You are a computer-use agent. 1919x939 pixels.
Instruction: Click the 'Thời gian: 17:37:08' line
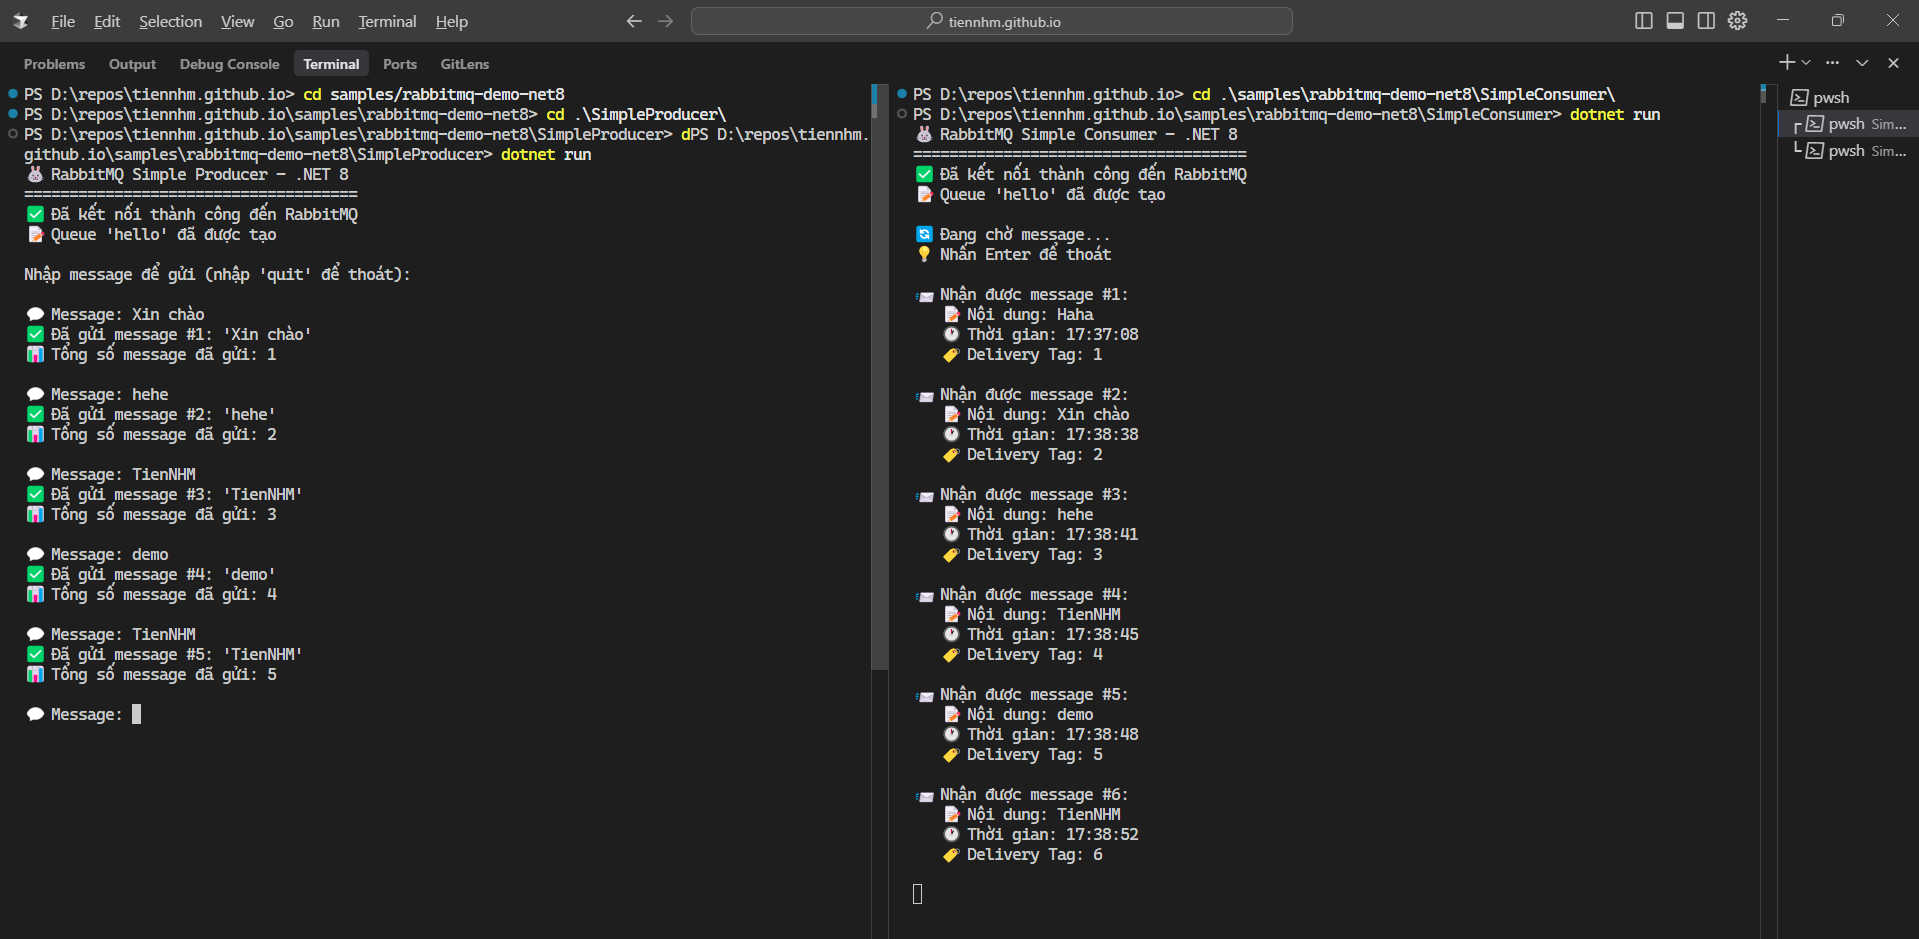[x=1040, y=334]
